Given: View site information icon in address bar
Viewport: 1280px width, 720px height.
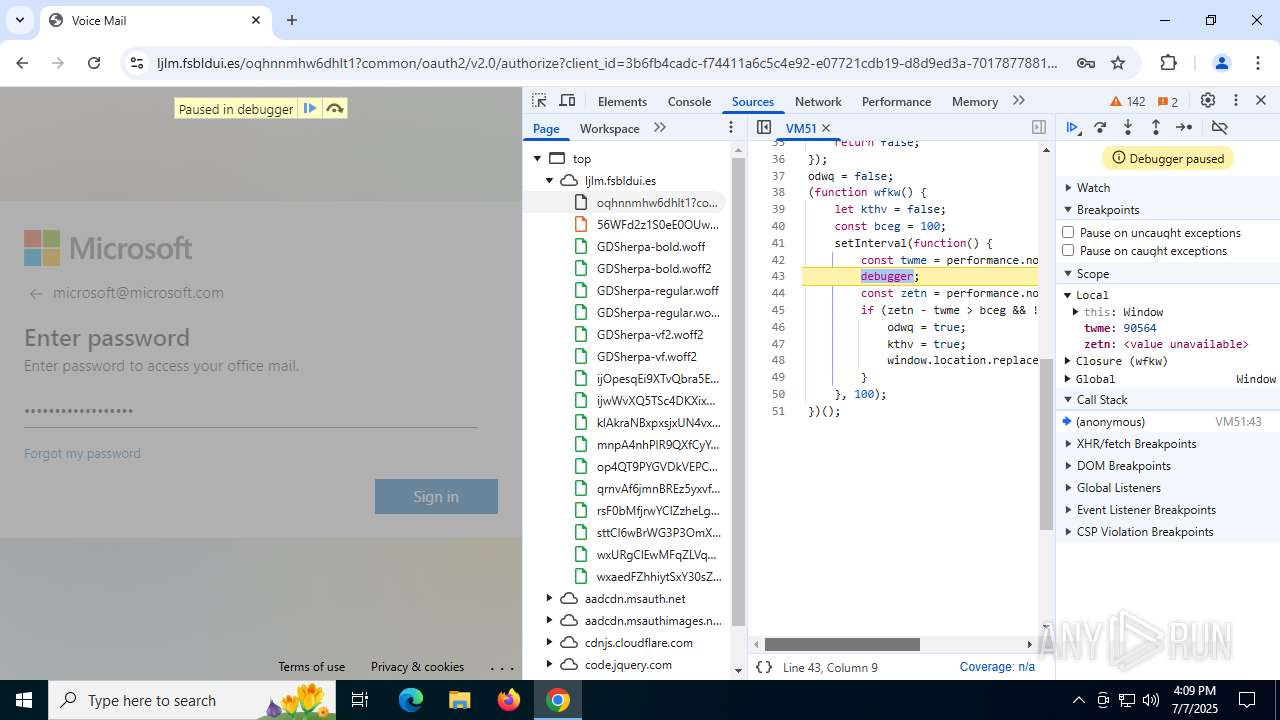Looking at the screenshot, I should [138, 63].
